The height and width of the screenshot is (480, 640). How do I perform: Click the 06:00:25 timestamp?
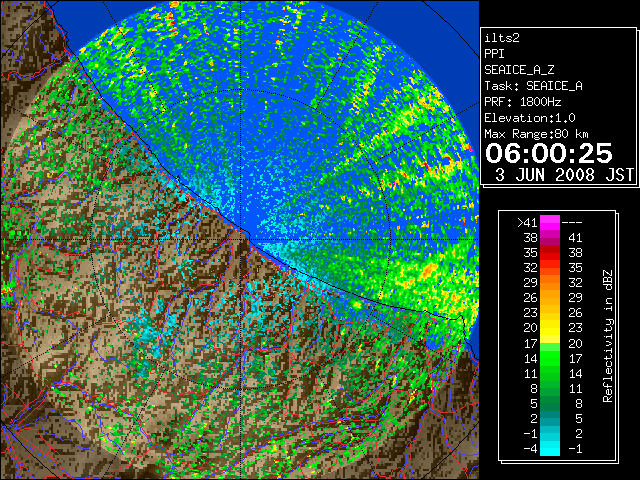549,153
